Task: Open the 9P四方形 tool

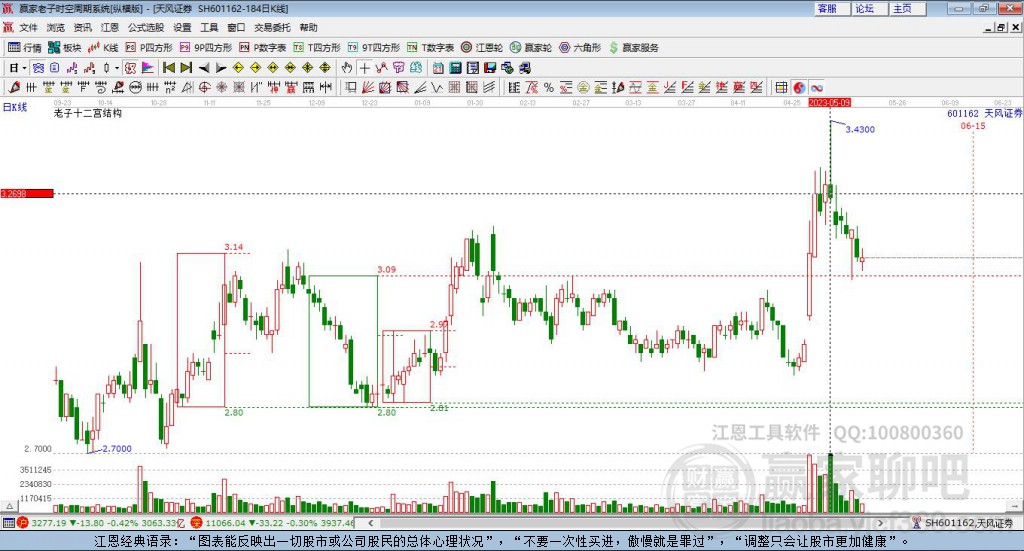Action: pos(206,48)
